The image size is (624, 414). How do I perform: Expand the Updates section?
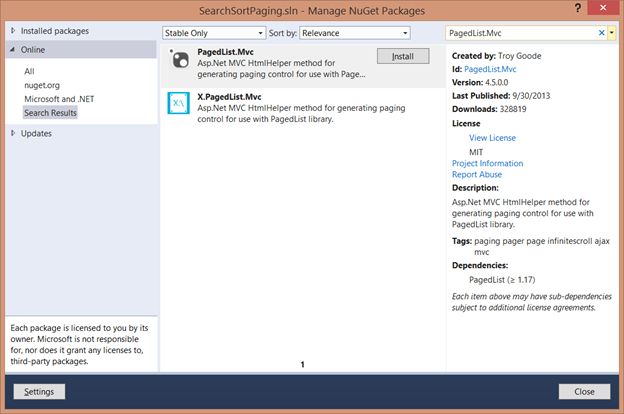point(13,133)
